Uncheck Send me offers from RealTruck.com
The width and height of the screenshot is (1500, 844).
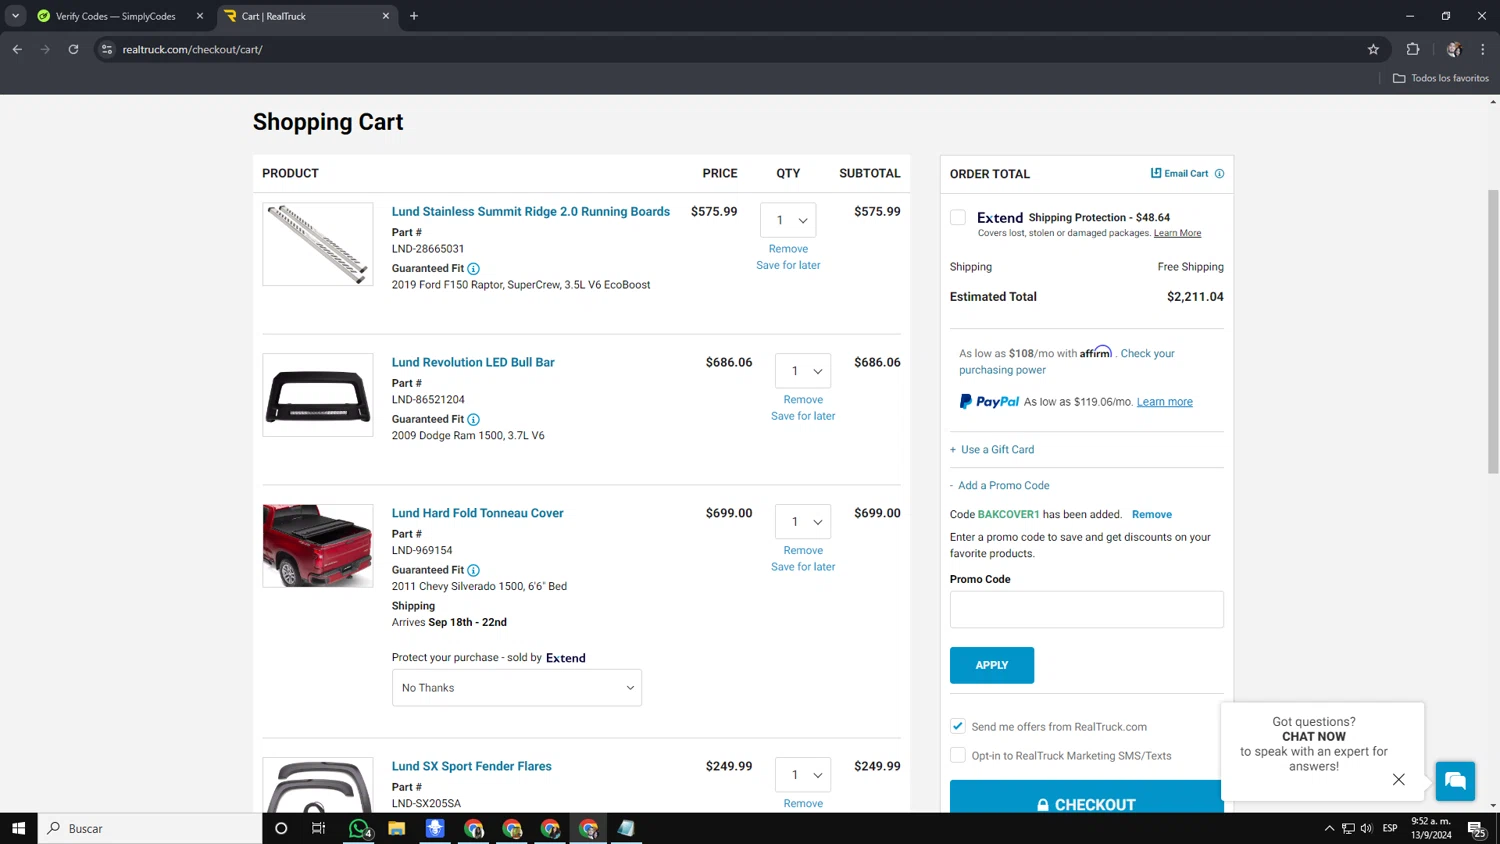(958, 727)
